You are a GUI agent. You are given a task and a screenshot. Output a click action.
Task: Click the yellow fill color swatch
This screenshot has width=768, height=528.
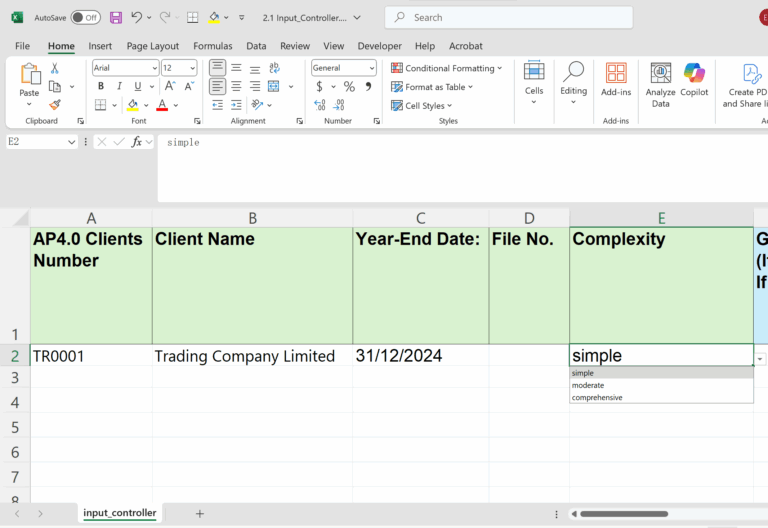click(131, 105)
